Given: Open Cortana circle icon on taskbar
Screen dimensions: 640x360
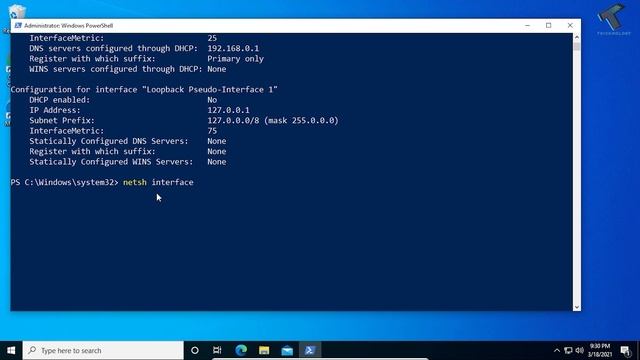Looking at the screenshot, I should click(195, 350).
